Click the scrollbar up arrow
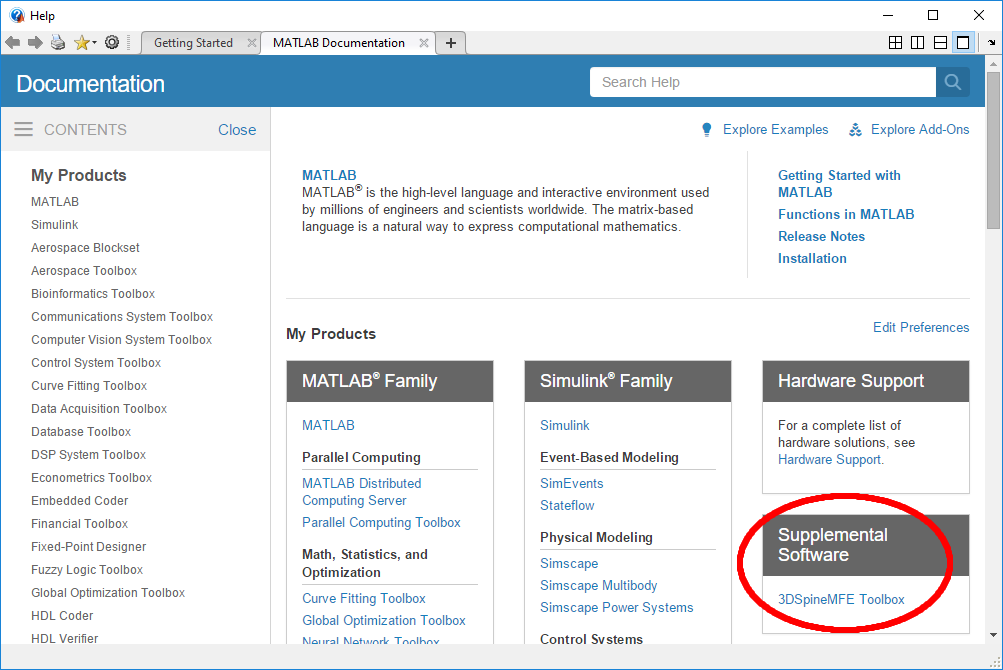1003x670 pixels. (993, 64)
